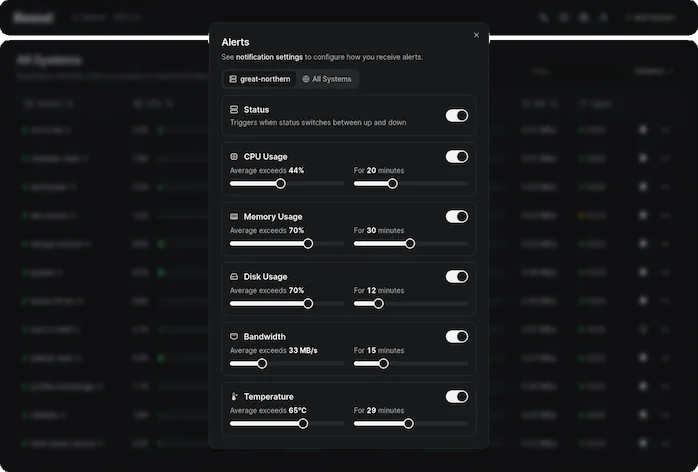This screenshot has height=472, width=698.
Task: Toggle the Memory Usage alert switch
Action: [456, 216]
